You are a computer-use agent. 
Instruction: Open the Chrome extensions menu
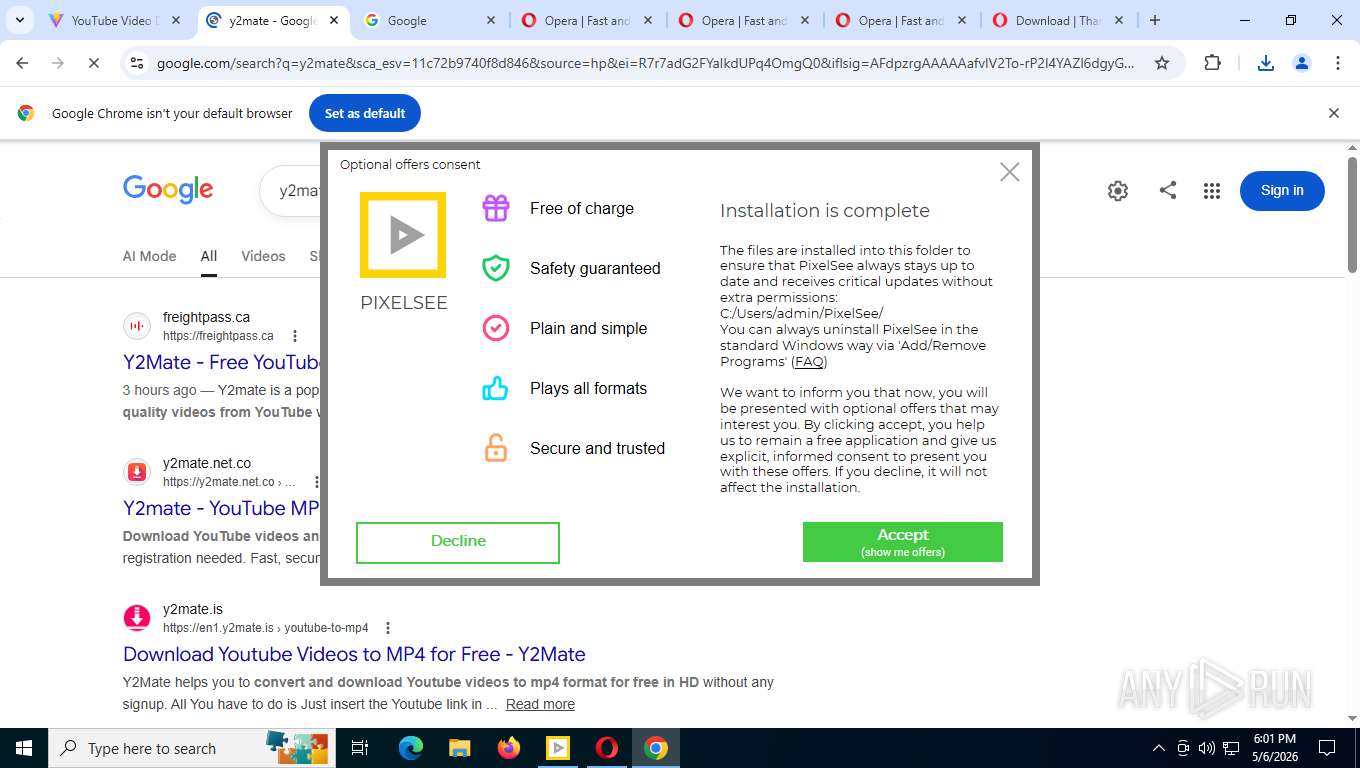click(x=1212, y=63)
